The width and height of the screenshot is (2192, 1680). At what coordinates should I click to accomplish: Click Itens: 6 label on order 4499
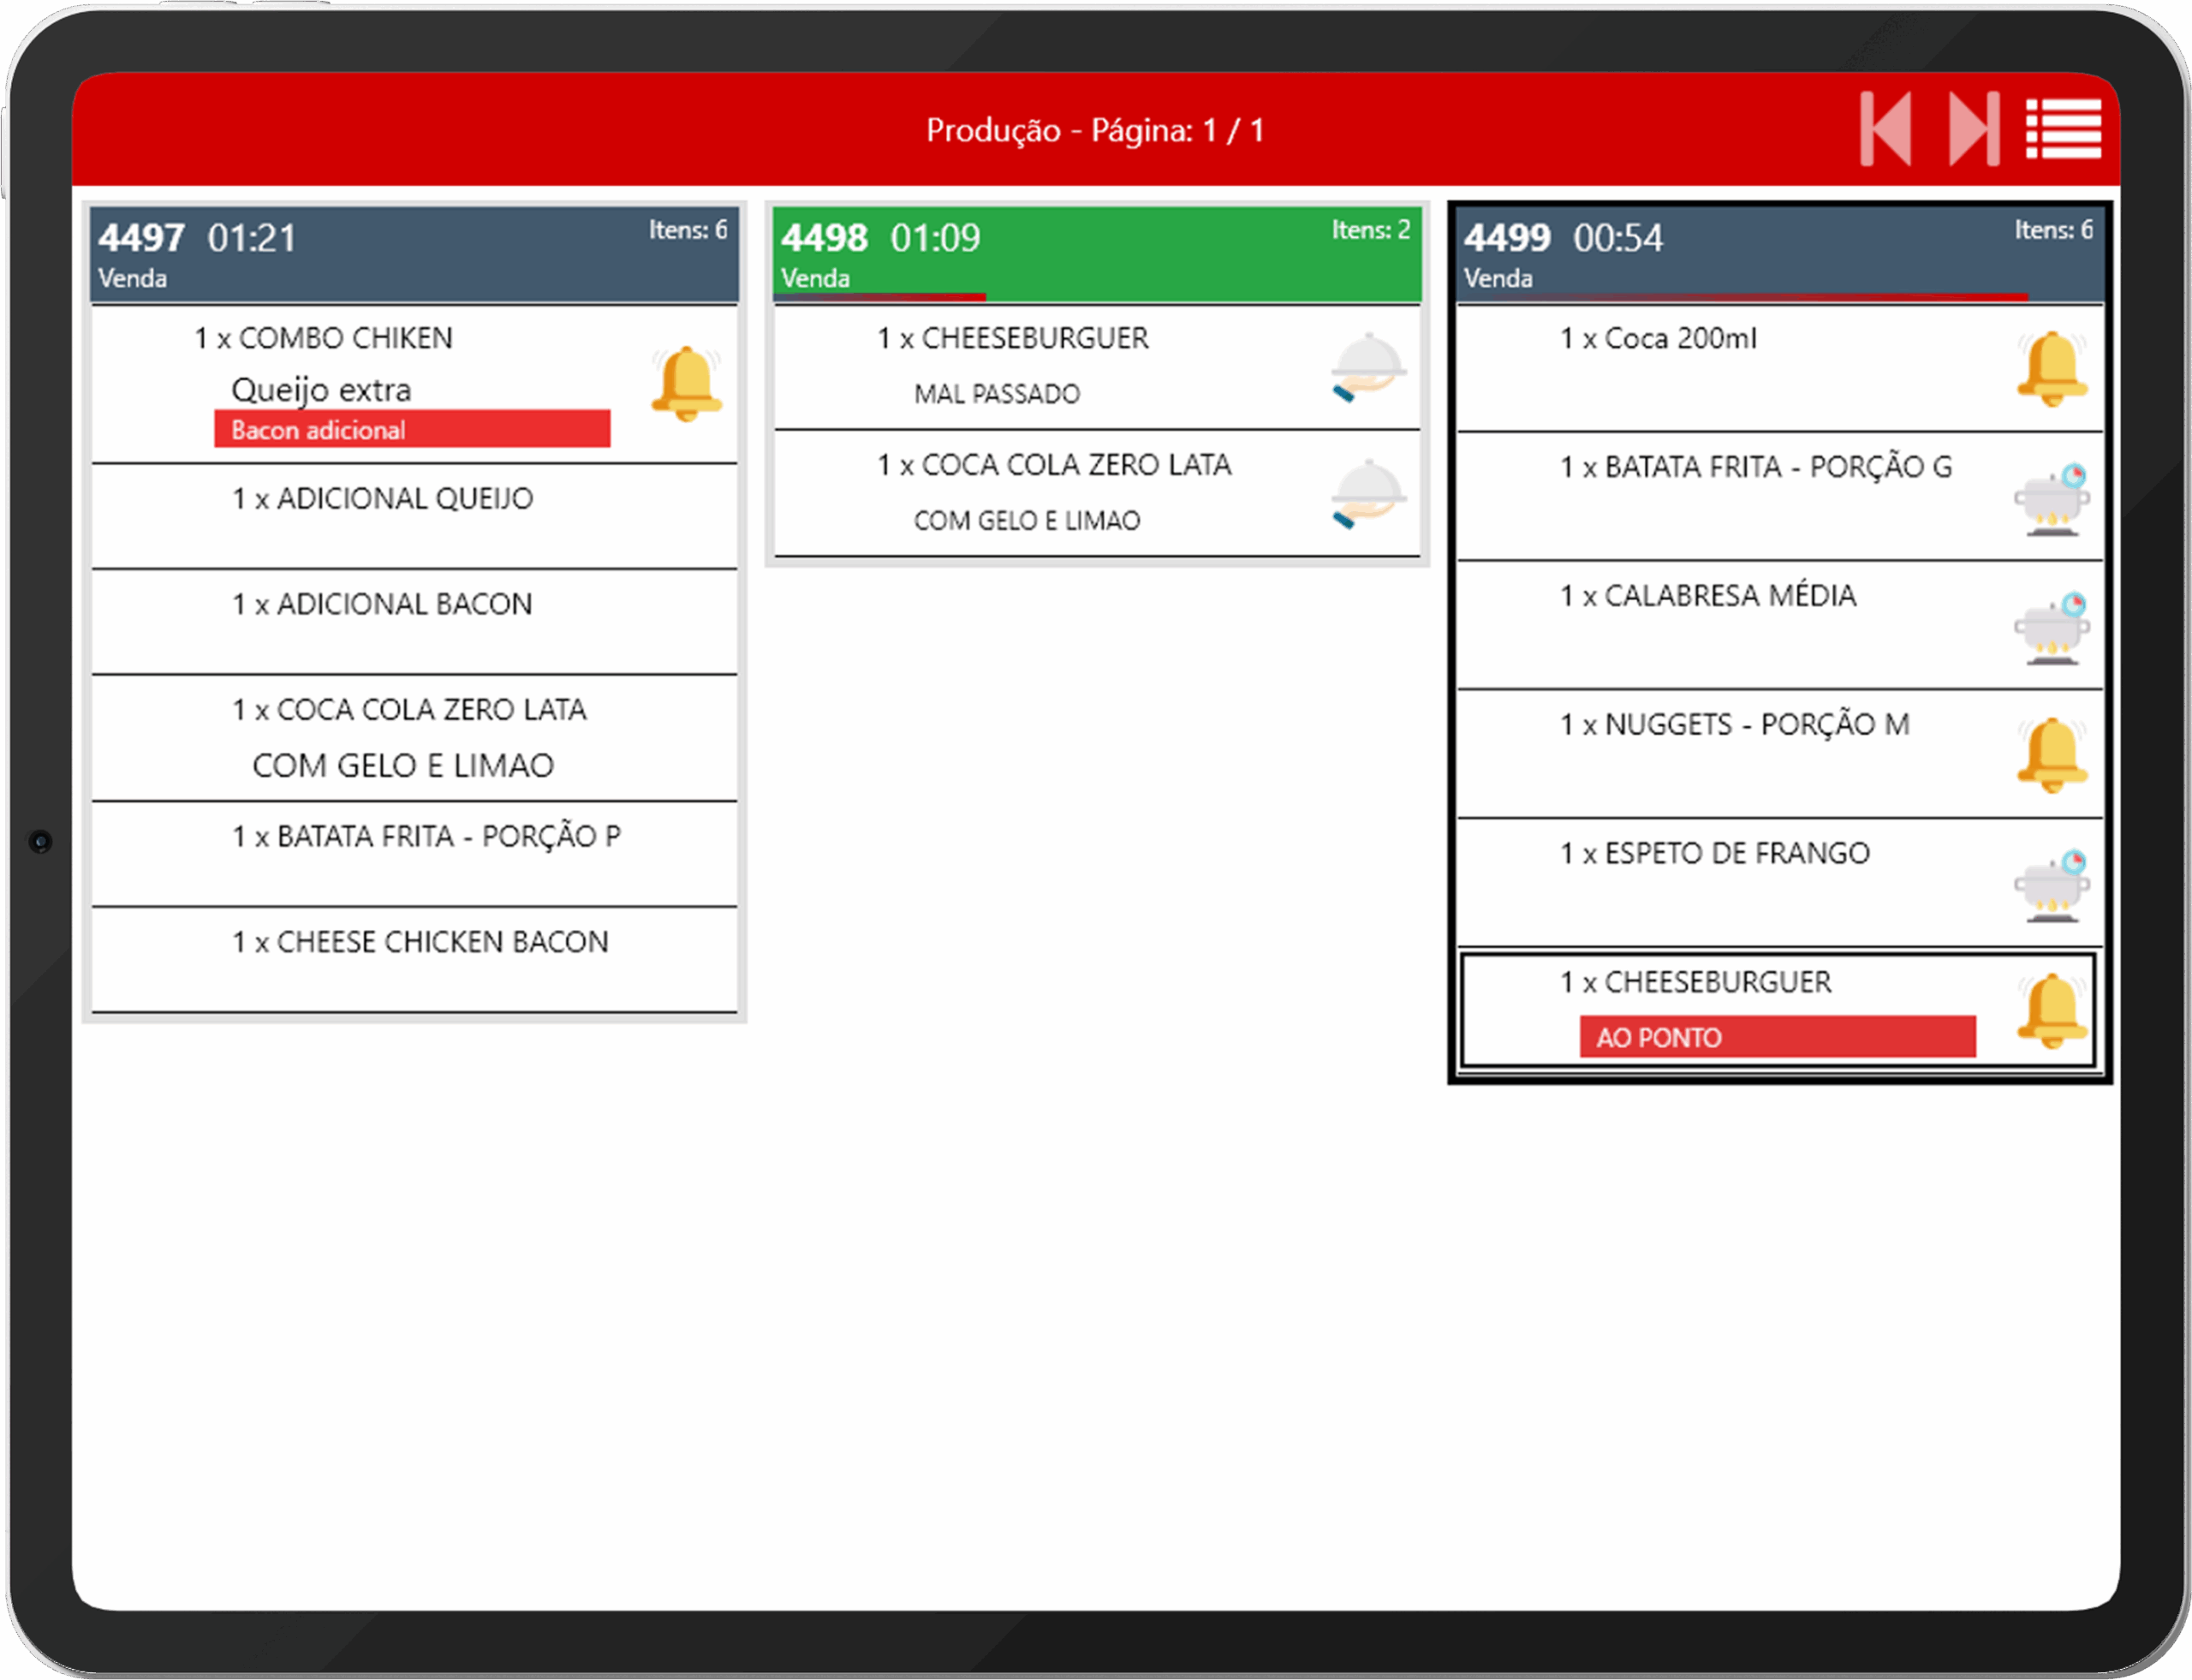[2054, 230]
